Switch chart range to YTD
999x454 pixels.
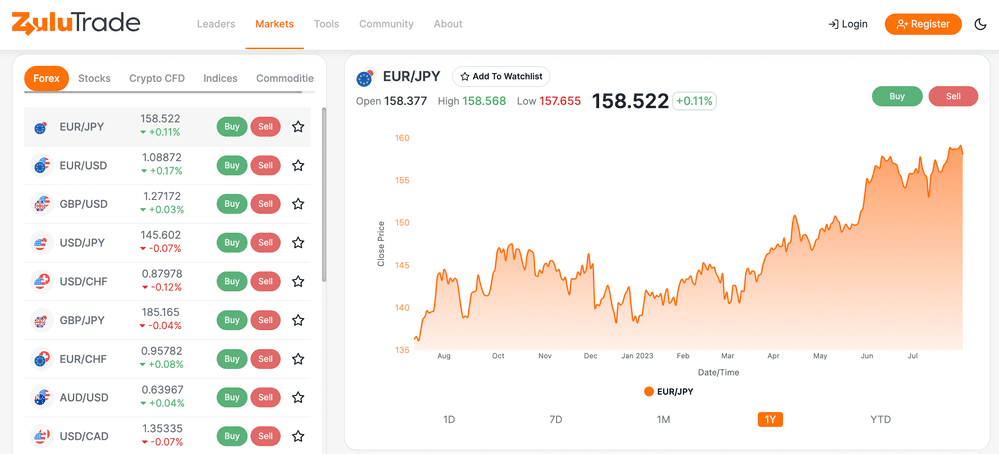[x=880, y=420]
